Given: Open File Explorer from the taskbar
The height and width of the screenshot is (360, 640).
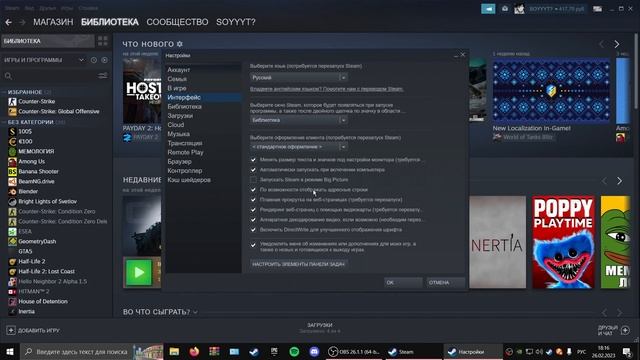Looking at the screenshot, I should 174,351.
